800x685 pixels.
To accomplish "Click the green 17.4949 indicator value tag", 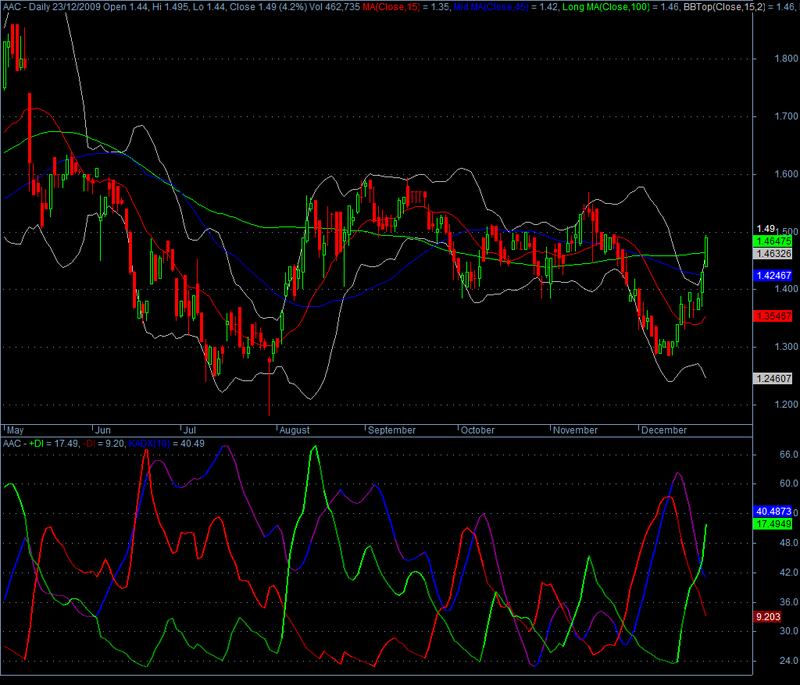I will click(773, 524).
